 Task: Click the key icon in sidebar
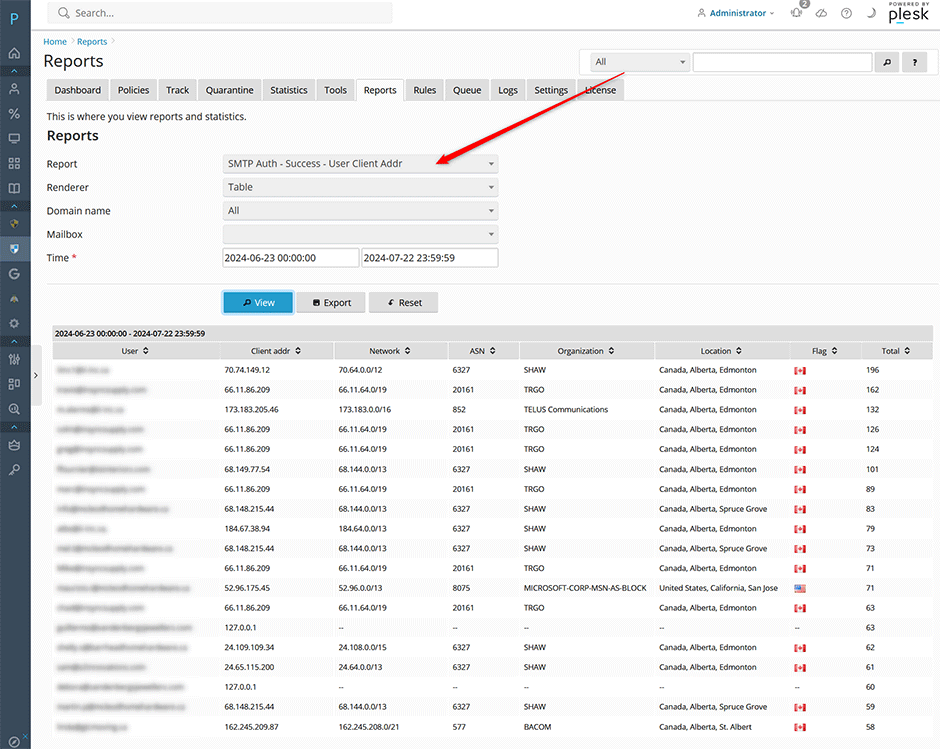click(x=14, y=470)
